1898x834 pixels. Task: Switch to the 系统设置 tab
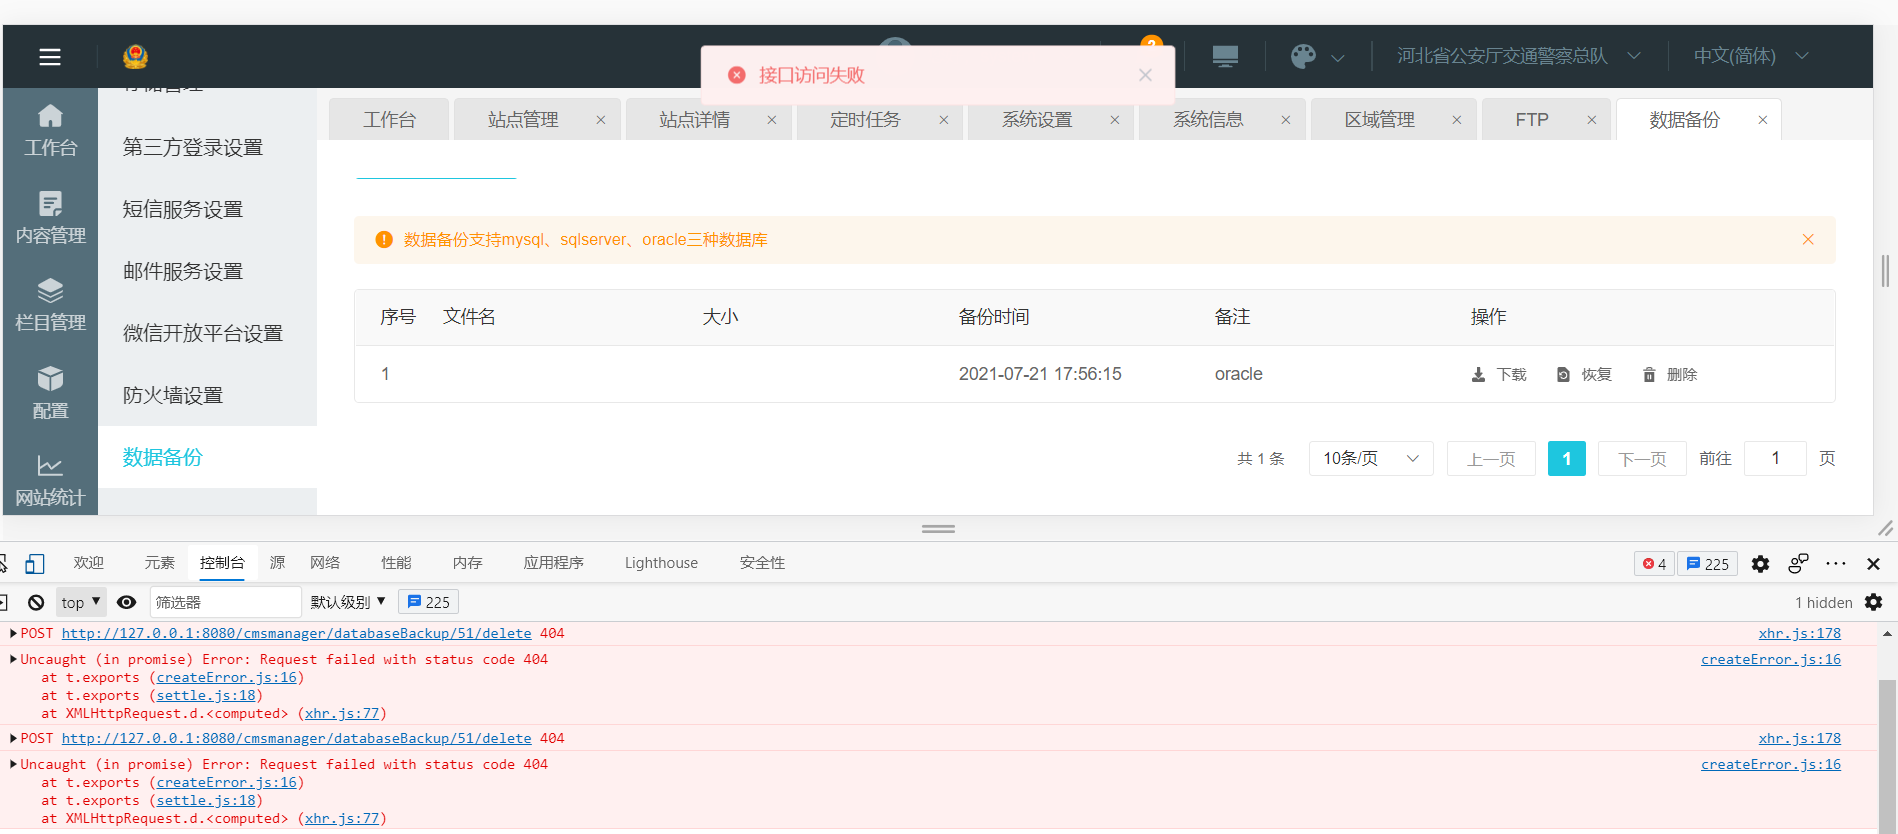pyautogui.click(x=1037, y=120)
